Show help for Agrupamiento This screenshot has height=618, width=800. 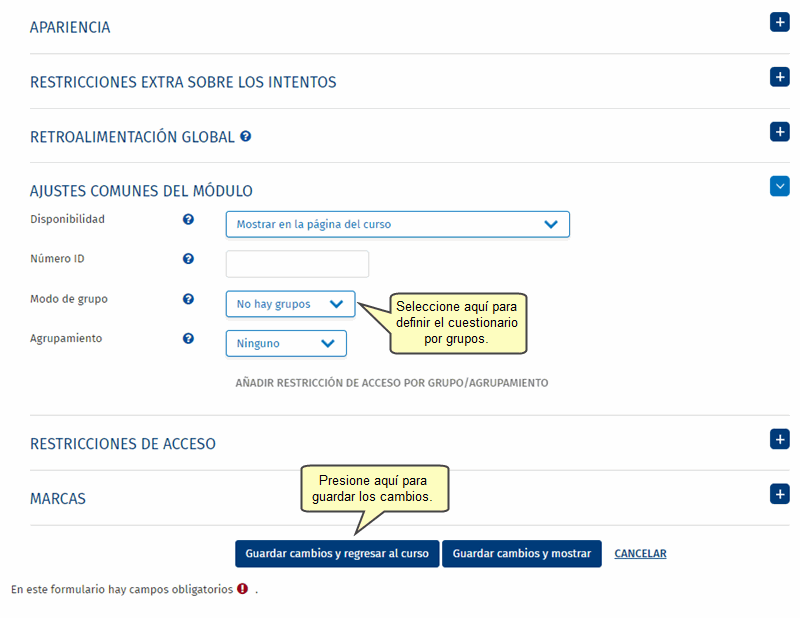[188, 339]
